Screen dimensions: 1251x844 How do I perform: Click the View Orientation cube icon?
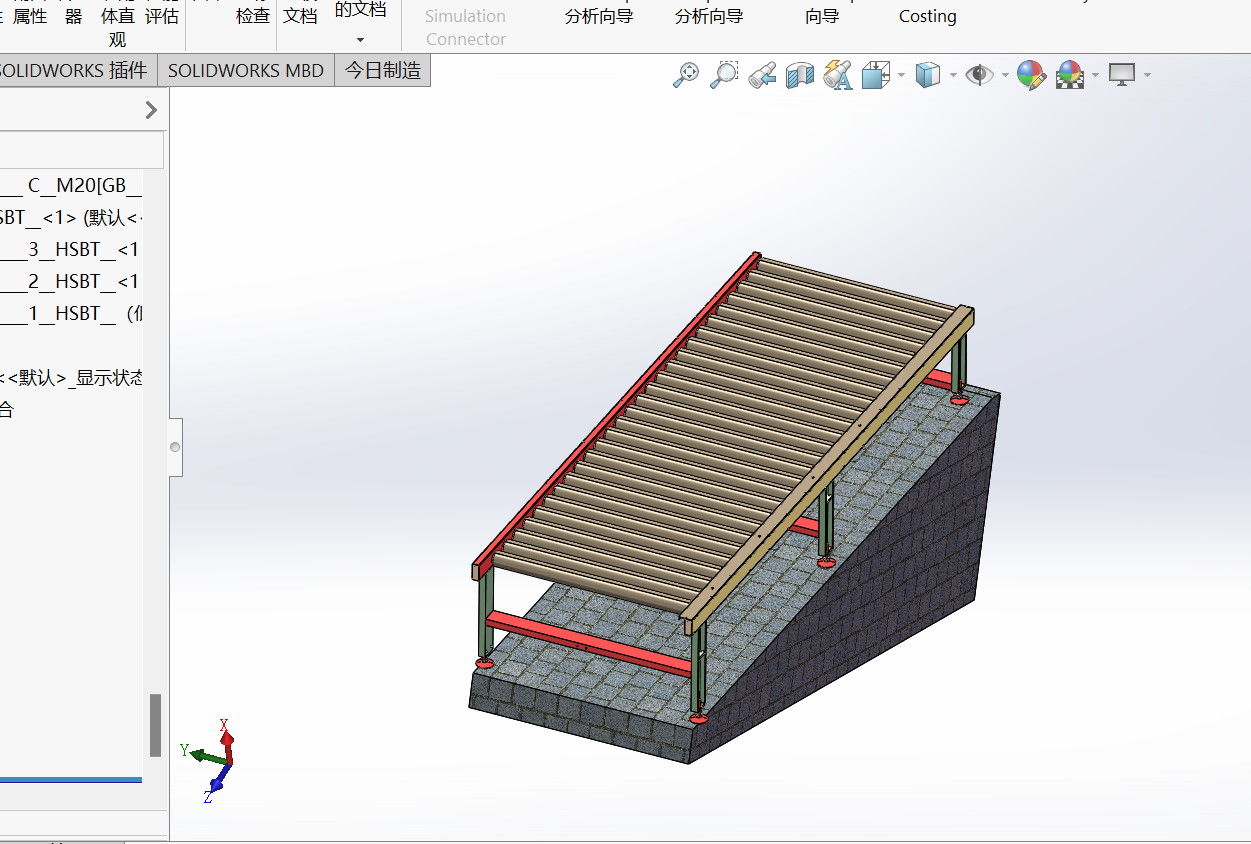876,75
